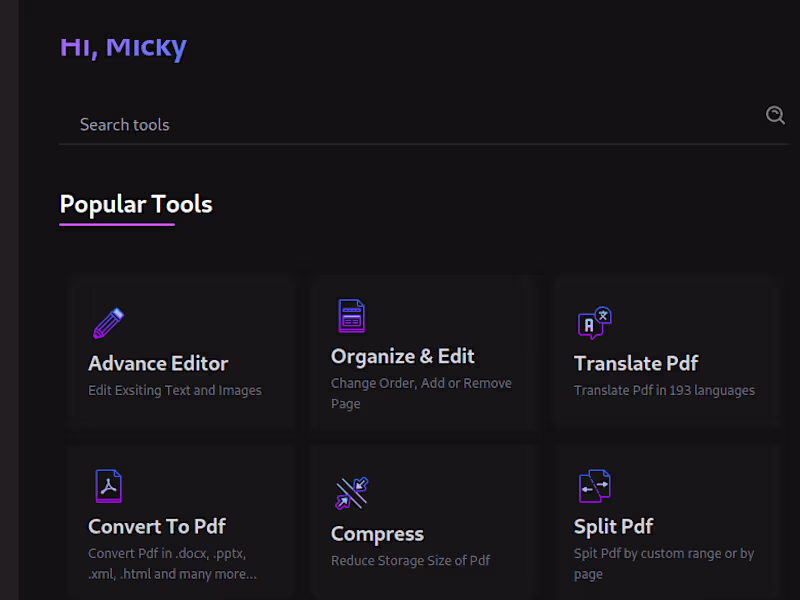Launch the Compress tool title
The width and height of the screenshot is (800, 600).
377,534
